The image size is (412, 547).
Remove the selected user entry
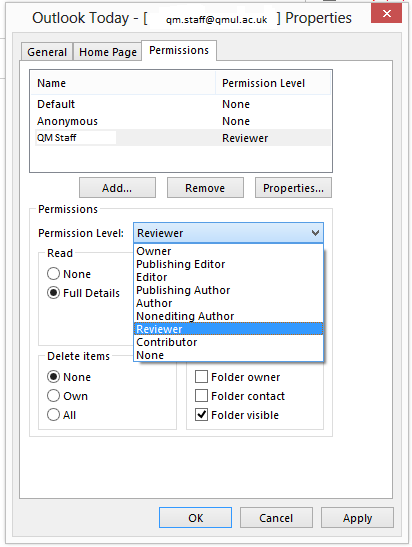tap(205, 188)
